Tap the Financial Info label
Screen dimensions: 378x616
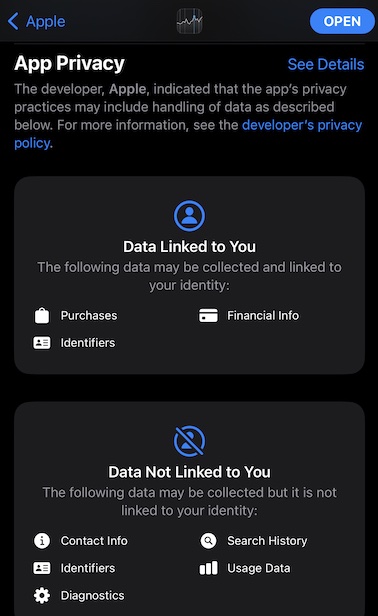263,315
